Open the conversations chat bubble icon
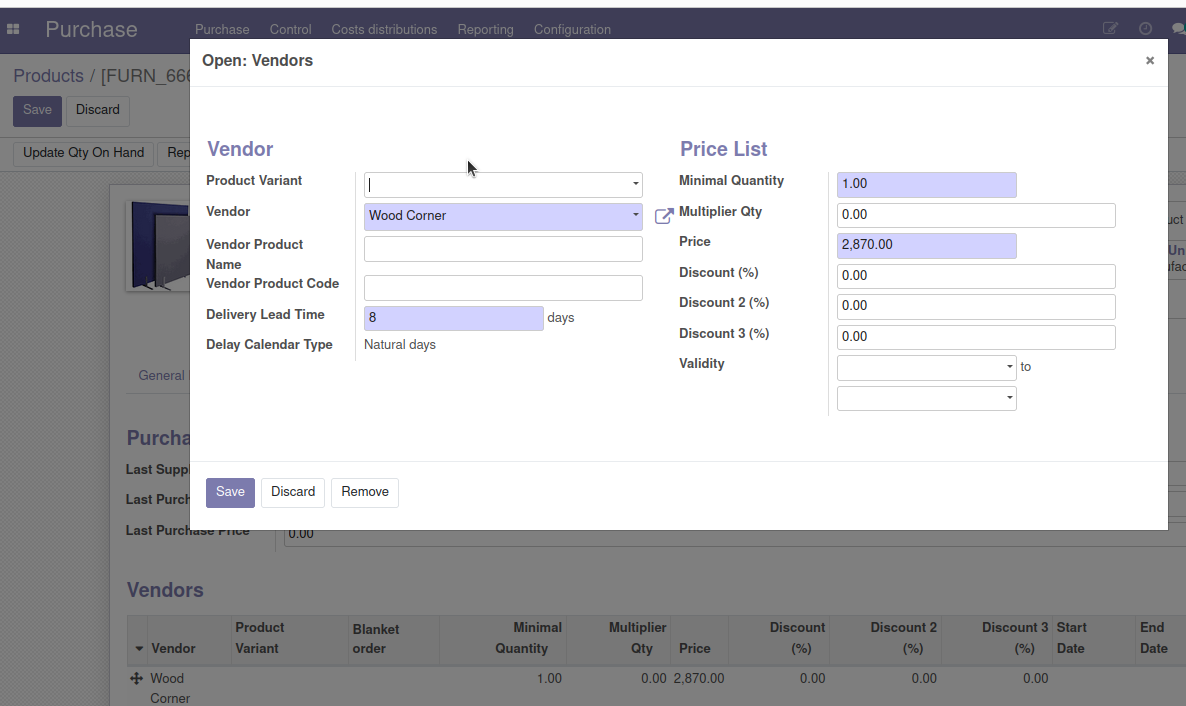1186x706 pixels. (1178, 29)
